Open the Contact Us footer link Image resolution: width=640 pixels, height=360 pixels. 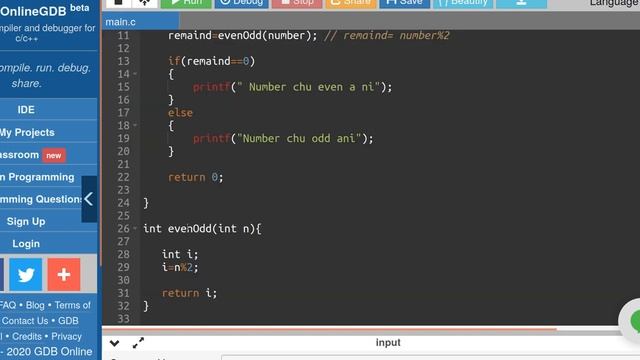tap(25, 321)
